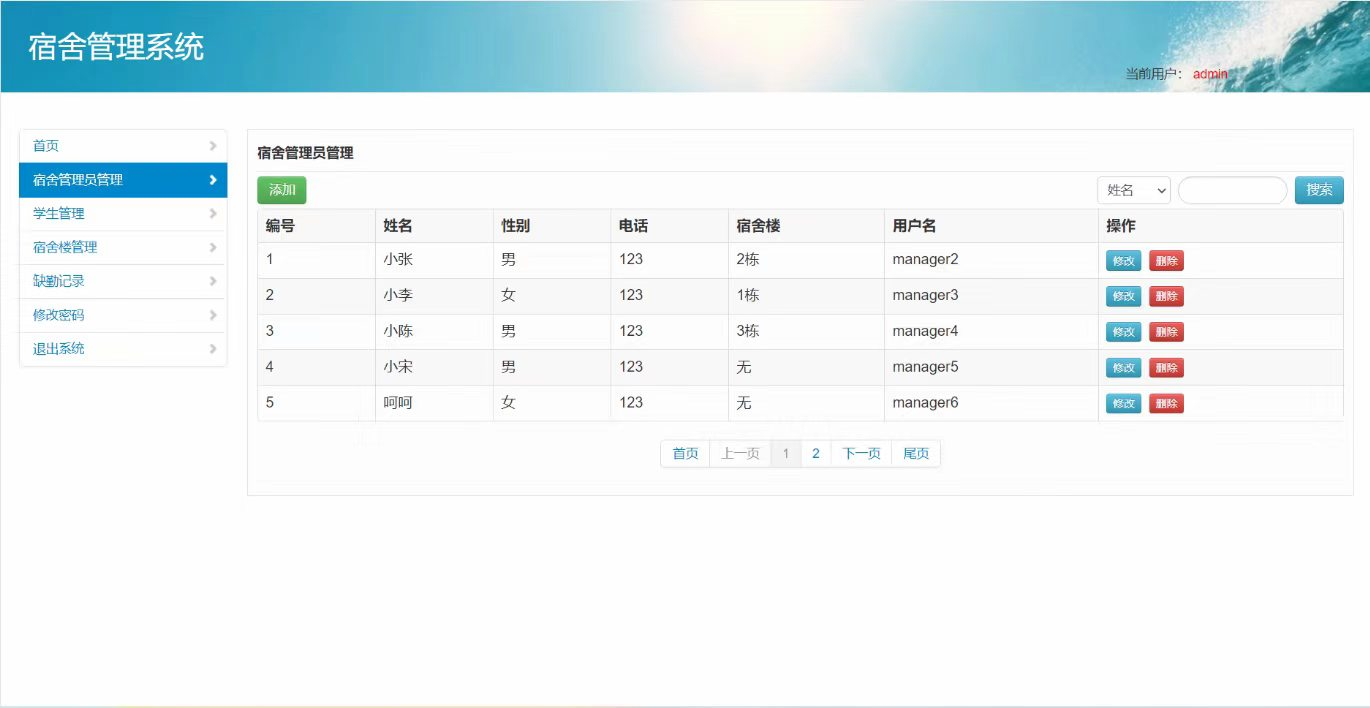Click 删除 for manager 小李
Viewport: 1370px width, 708px height.
pyautogui.click(x=1166, y=296)
